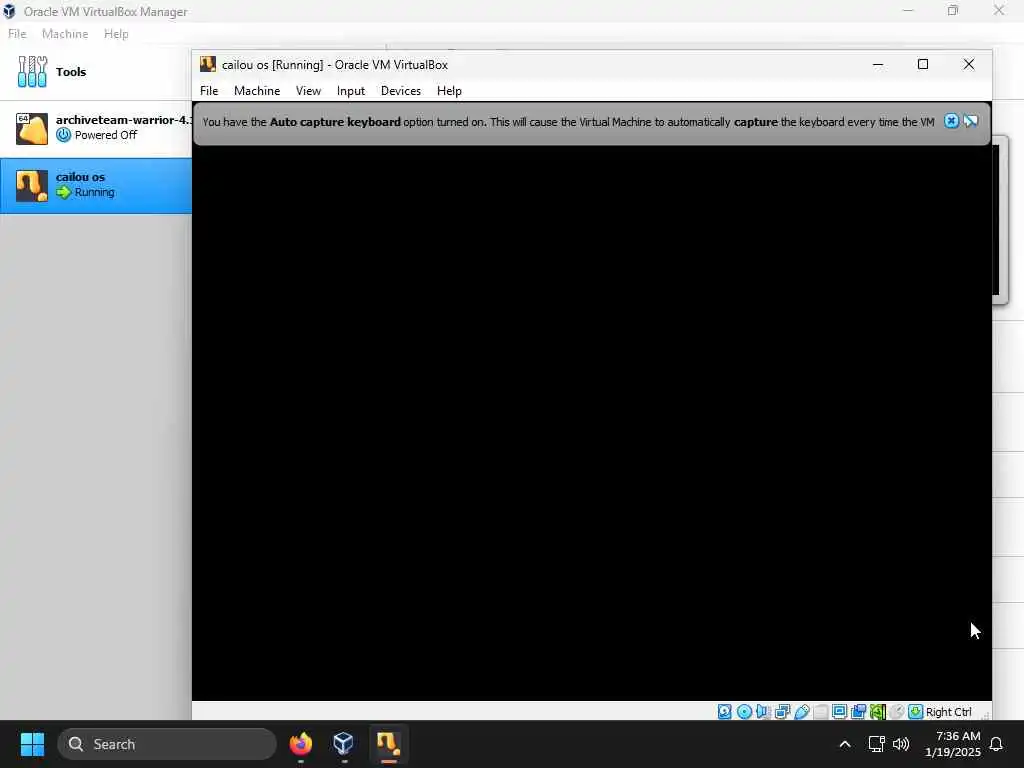Click the green CPU/recording indicator icon

(878, 712)
